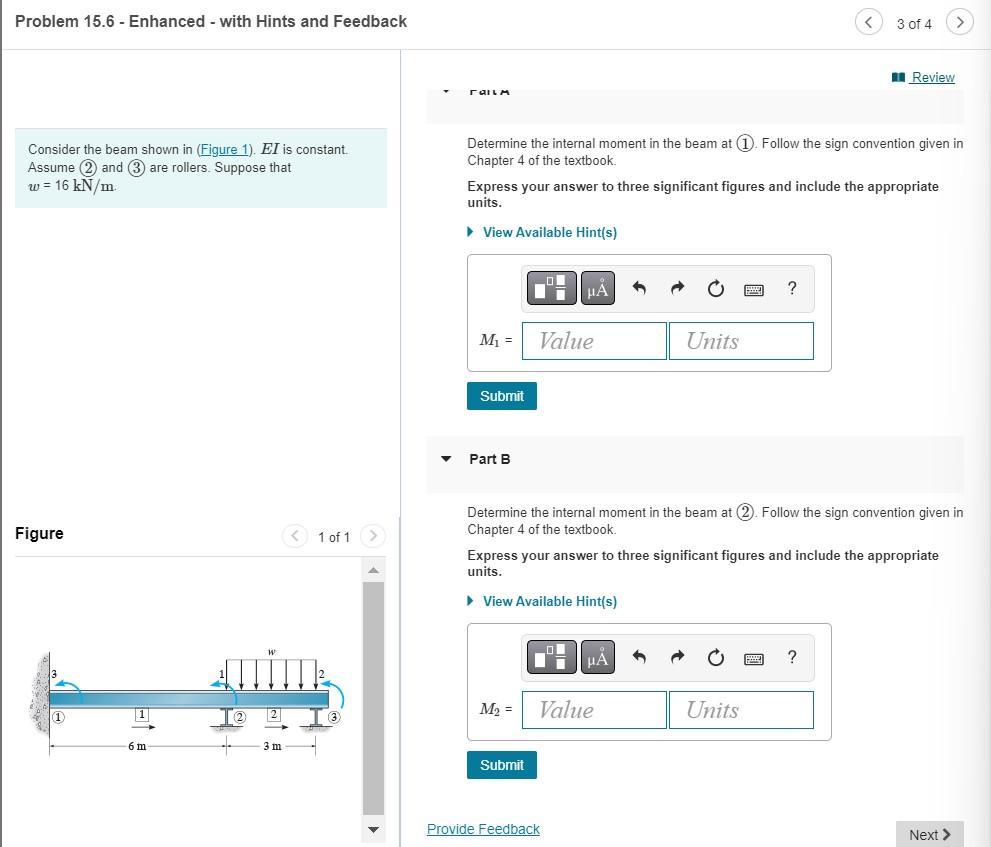Insert units using the μÅ icon in Part A
Viewport: 991px width, 847px height.
(x=597, y=288)
